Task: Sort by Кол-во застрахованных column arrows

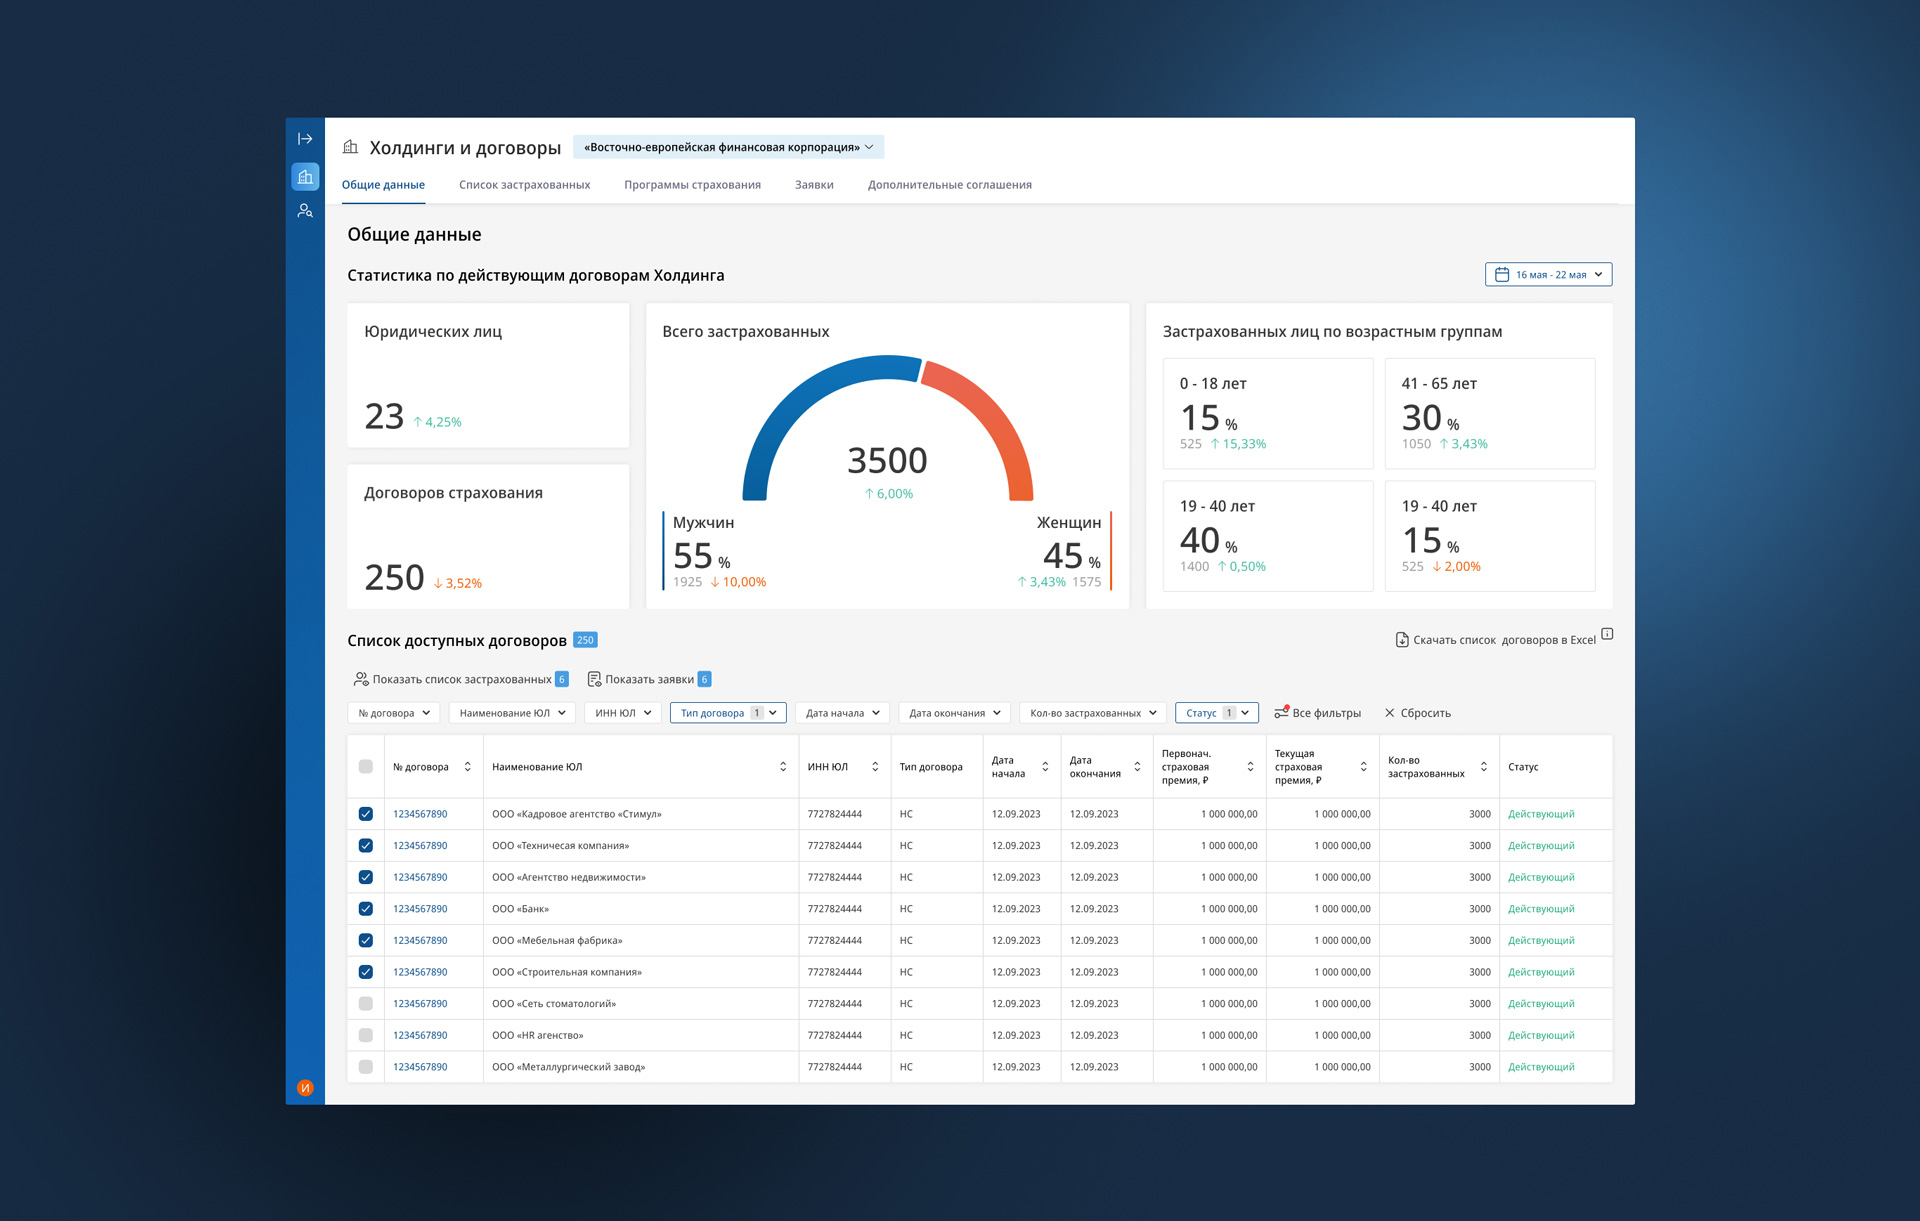Action: [1484, 767]
